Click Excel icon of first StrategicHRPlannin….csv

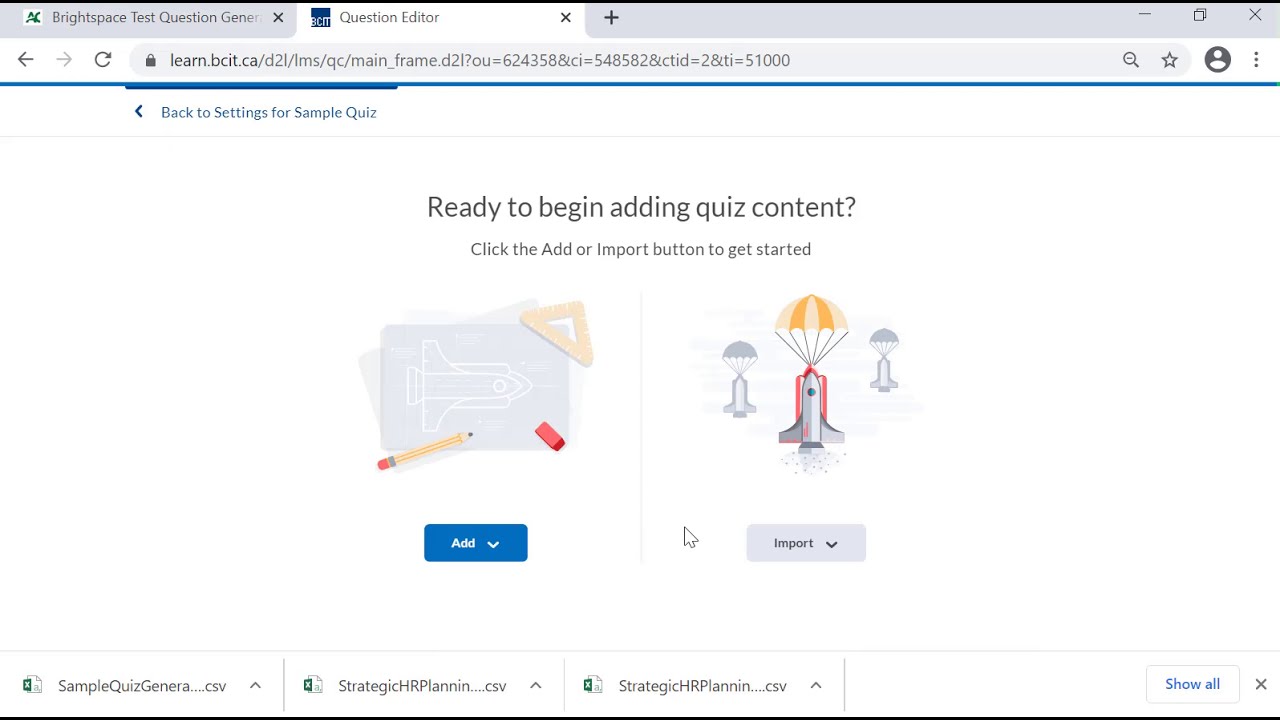click(313, 685)
